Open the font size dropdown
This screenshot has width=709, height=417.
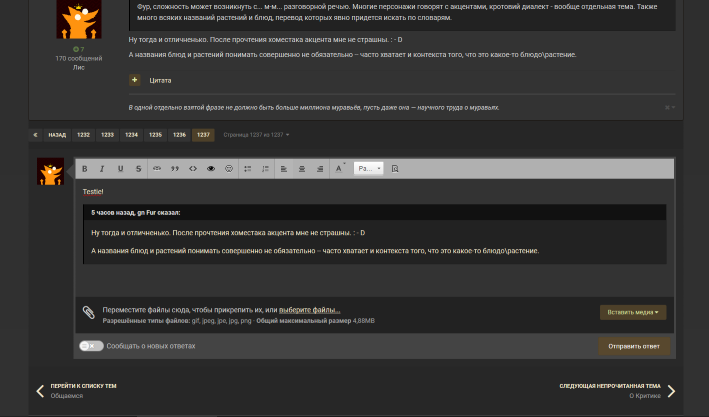(369, 169)
